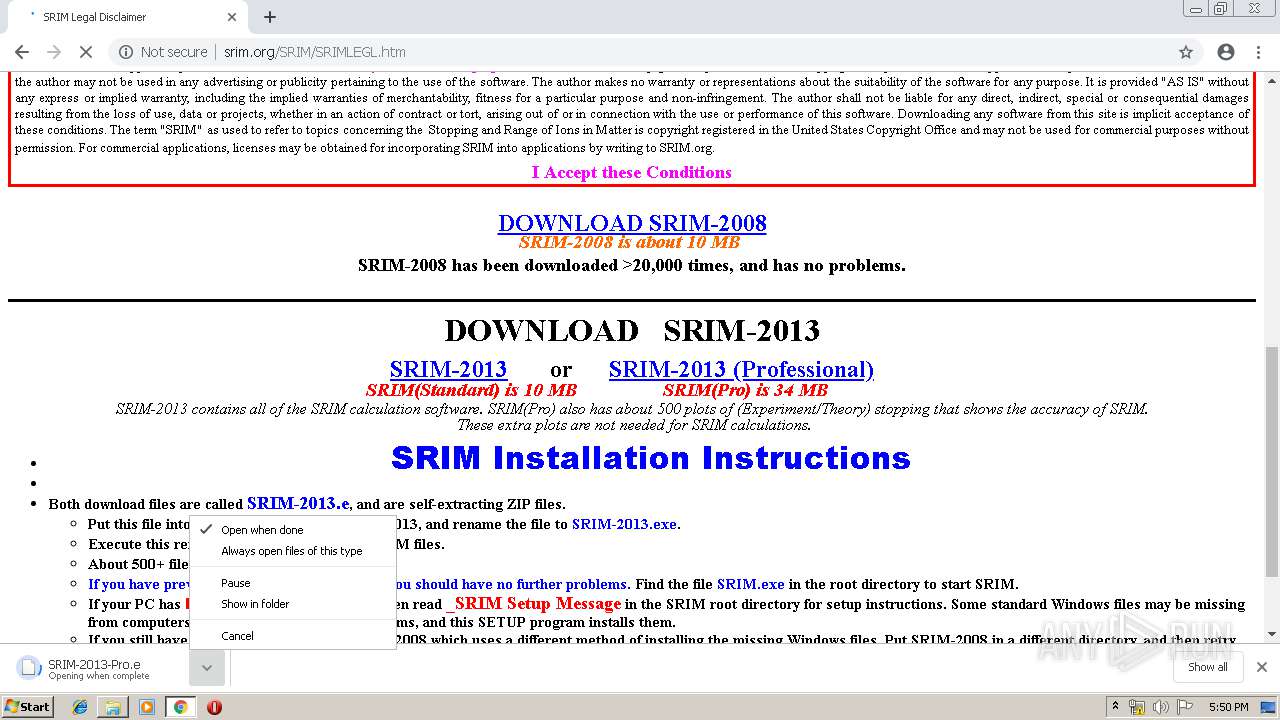Click SRIM(Standard) is 10 MB text
The height and width of the screenshot is (720, 1280).
pos(471,390)
